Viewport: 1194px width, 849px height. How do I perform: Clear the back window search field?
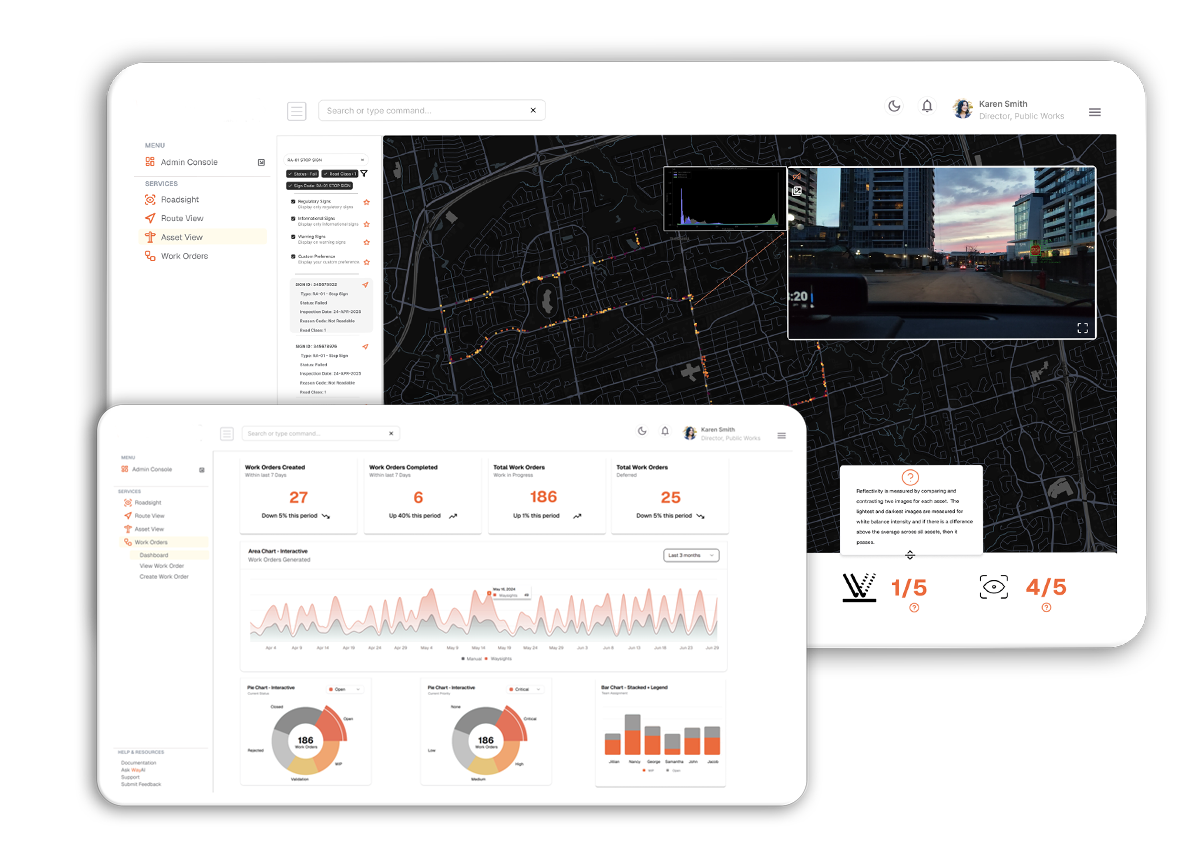[533, 110]
